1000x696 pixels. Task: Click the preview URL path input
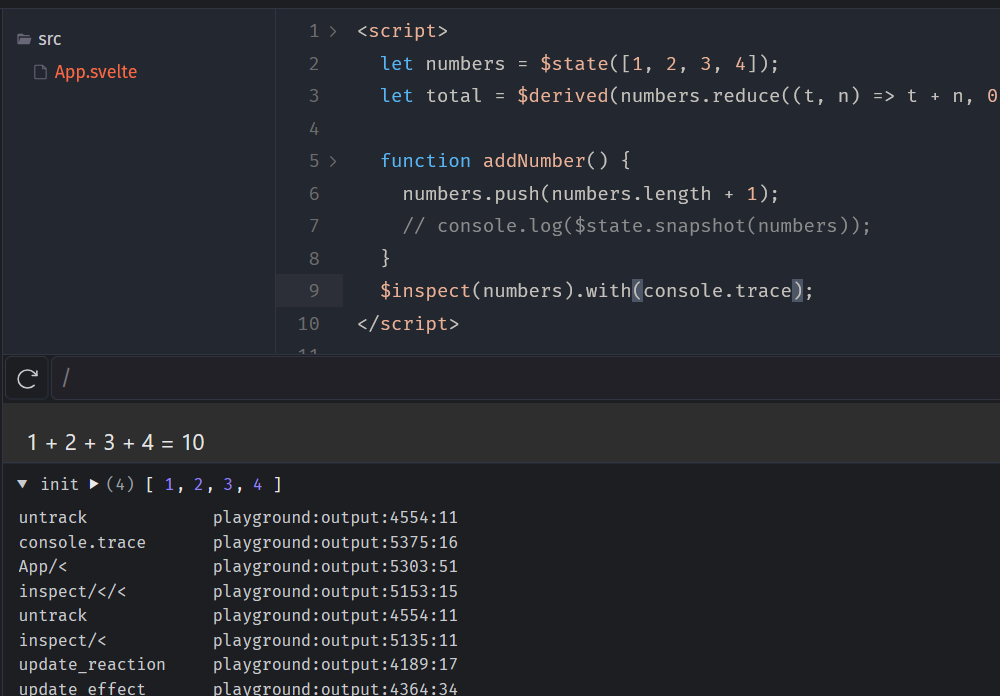pos(500,378)
